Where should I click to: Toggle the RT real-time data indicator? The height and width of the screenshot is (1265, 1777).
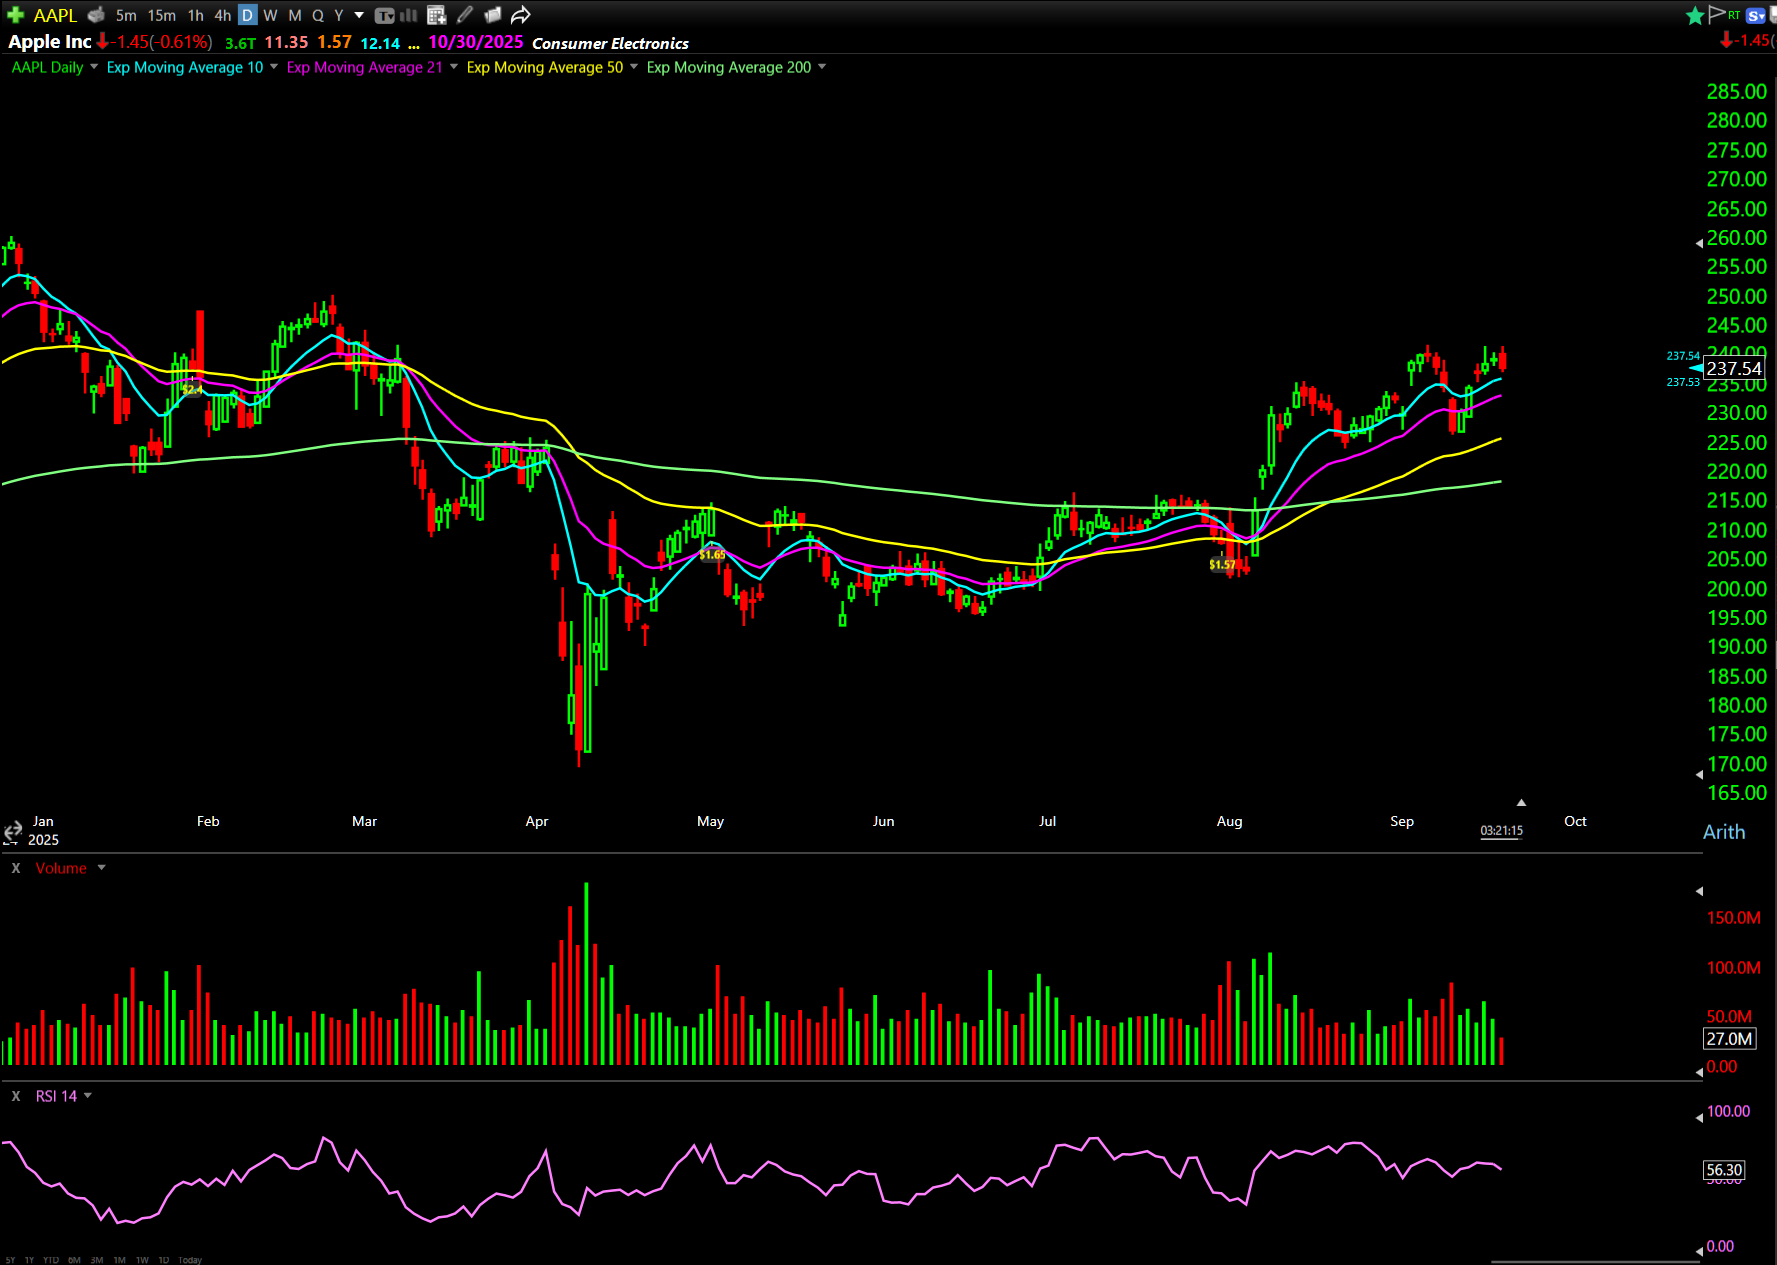tap(1734, 15)
